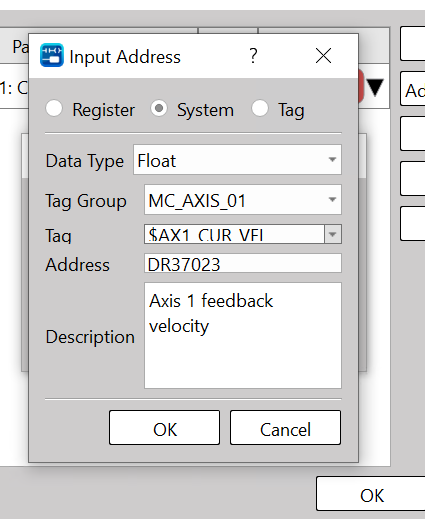Click the Input Address dialog app icon
The height and width of the screenshot is (519, 425).
point(52,55)
